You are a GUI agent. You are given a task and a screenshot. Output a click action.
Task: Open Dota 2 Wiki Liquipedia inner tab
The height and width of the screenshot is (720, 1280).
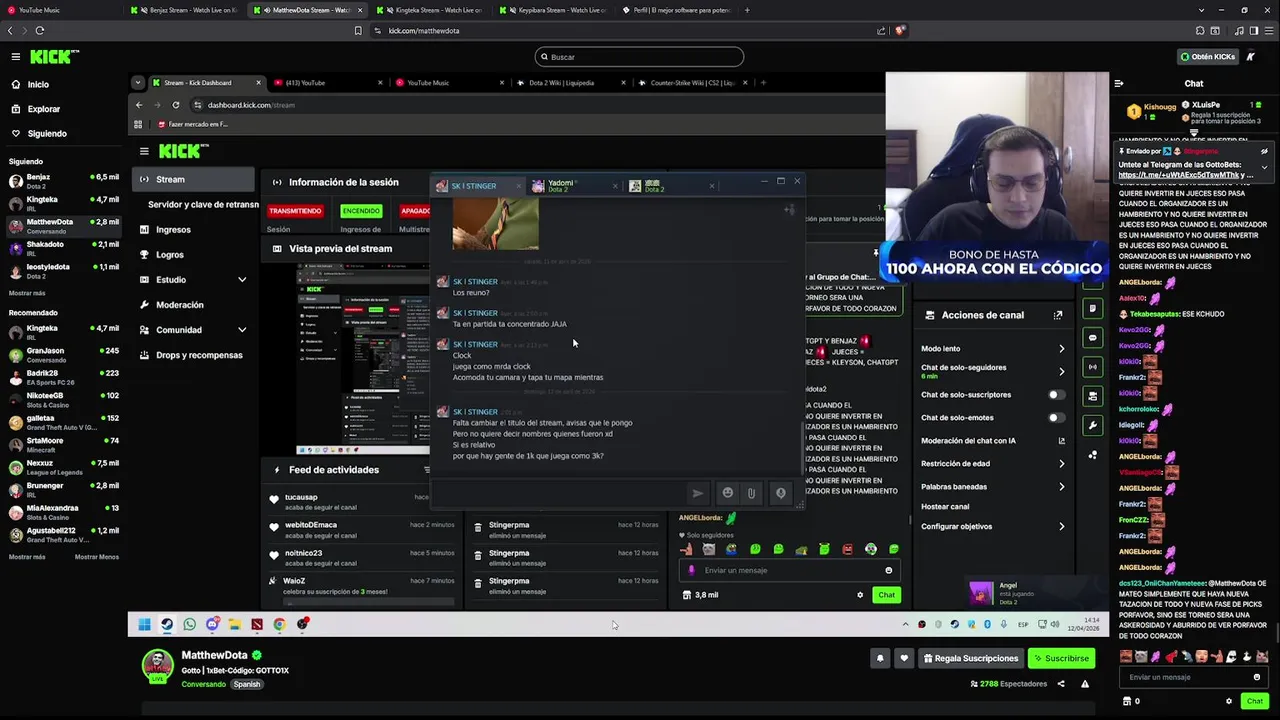point(568,83)
